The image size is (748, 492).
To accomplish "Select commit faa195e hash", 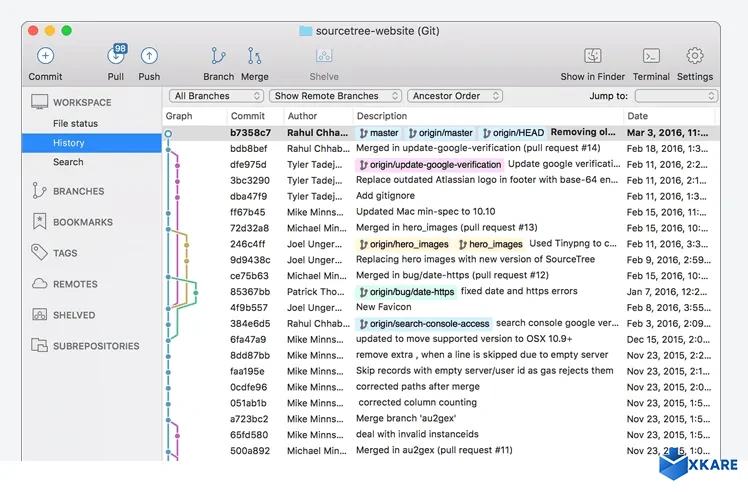I will click(247, 371).
